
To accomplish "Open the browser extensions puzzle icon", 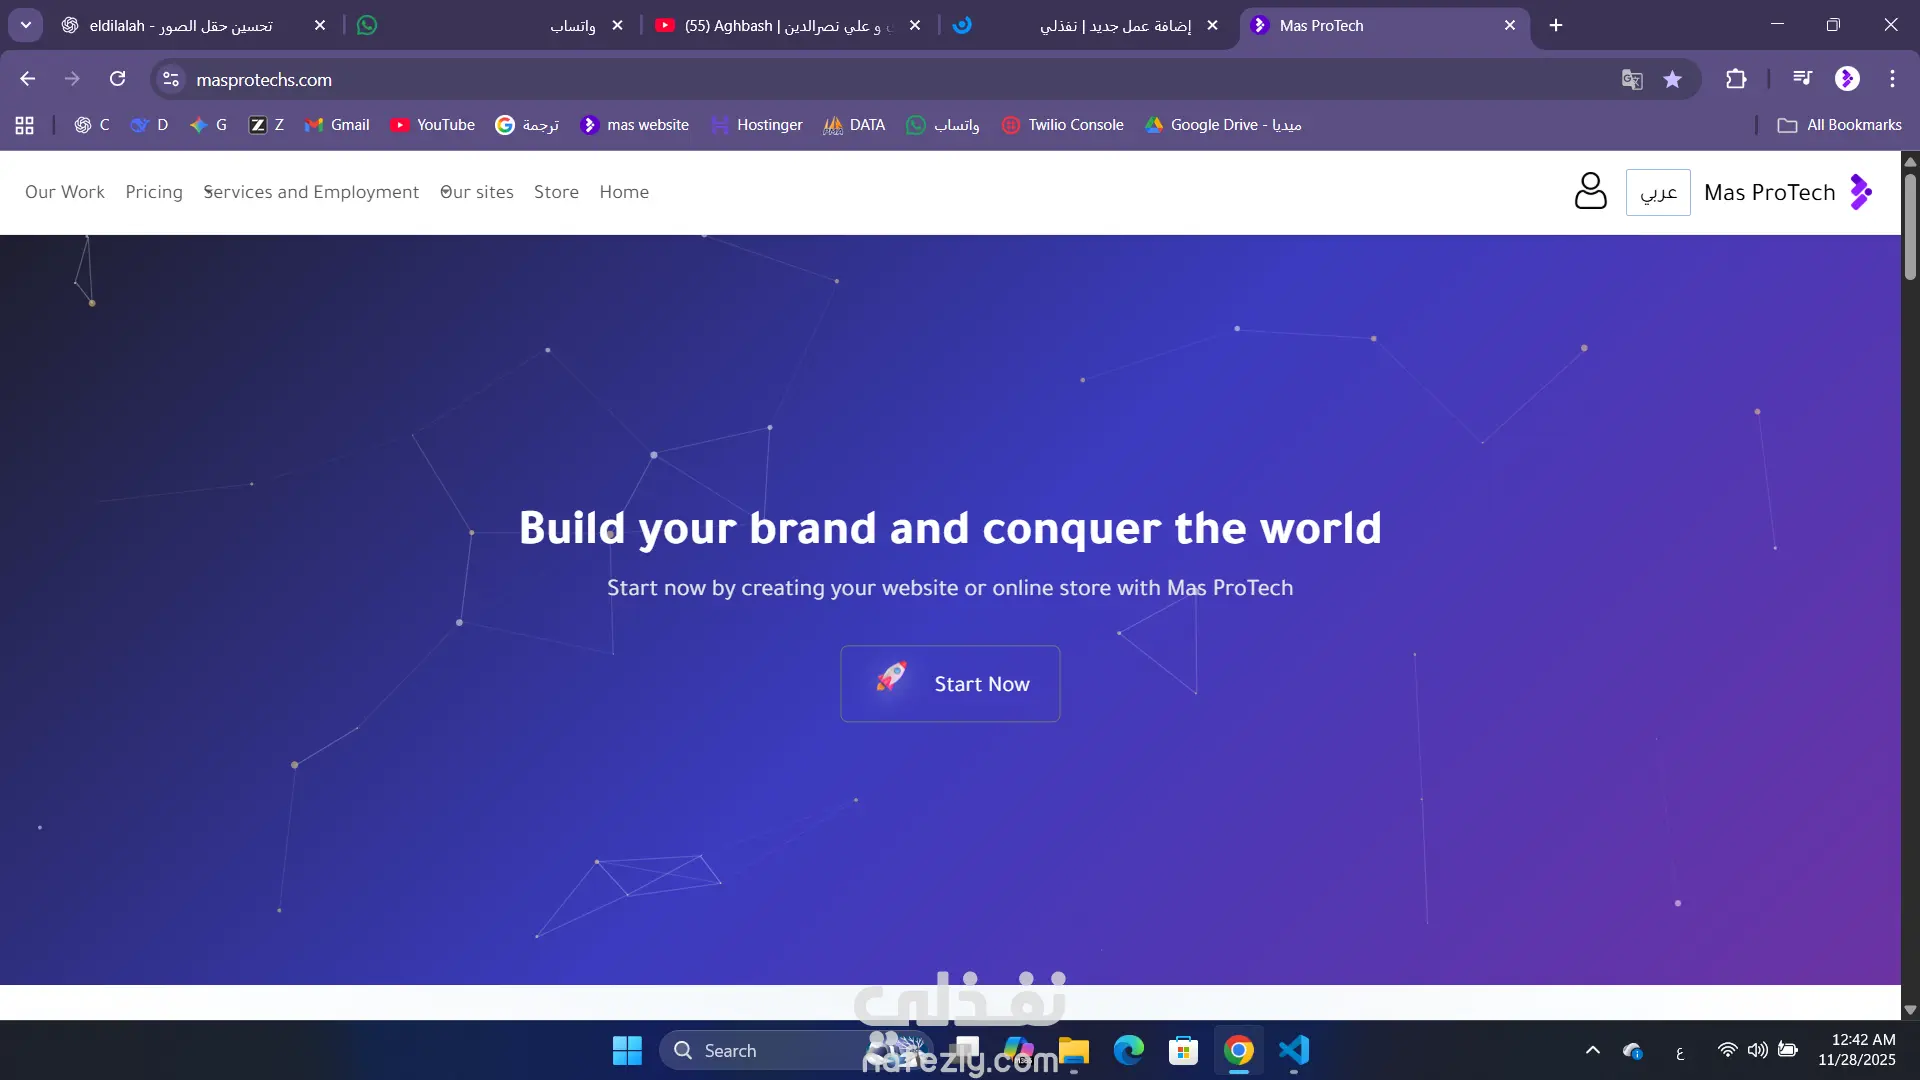I will [x=1736, y=79].
